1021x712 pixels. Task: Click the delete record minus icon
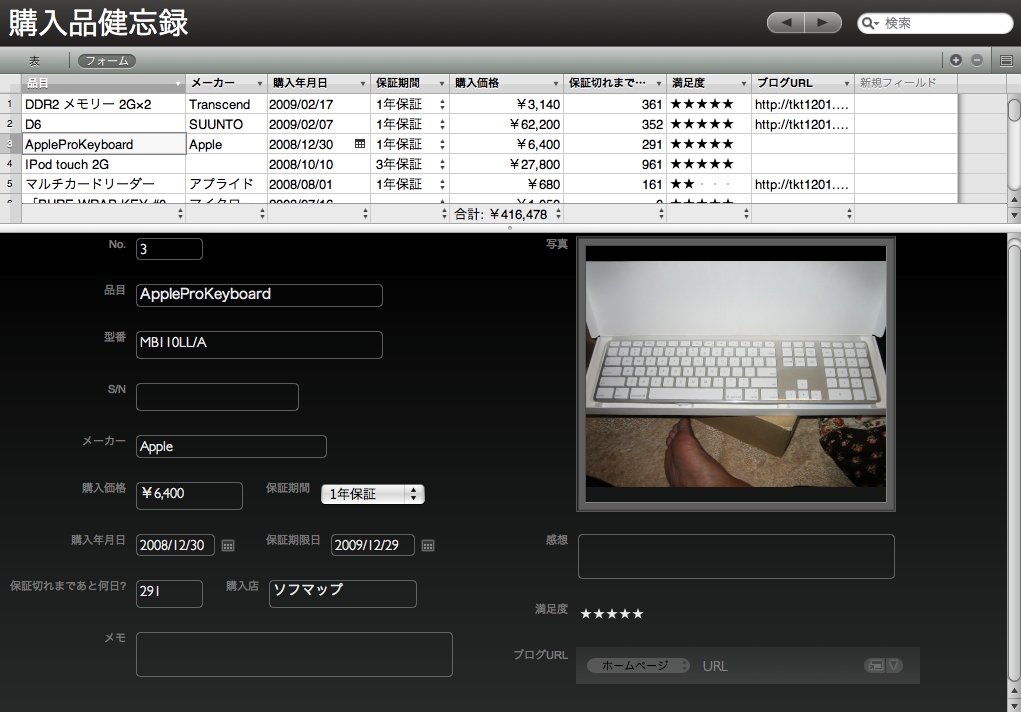pos(977,61)
